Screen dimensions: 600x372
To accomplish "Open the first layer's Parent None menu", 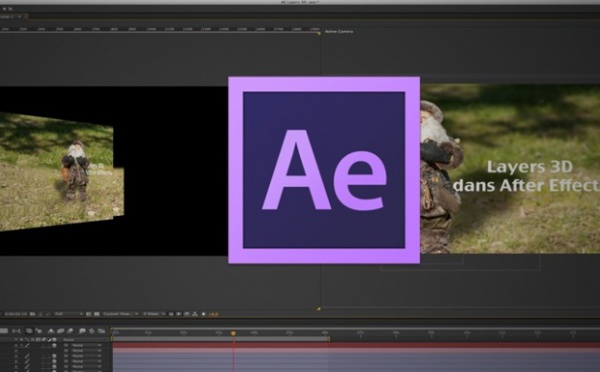I will point(86,346).
